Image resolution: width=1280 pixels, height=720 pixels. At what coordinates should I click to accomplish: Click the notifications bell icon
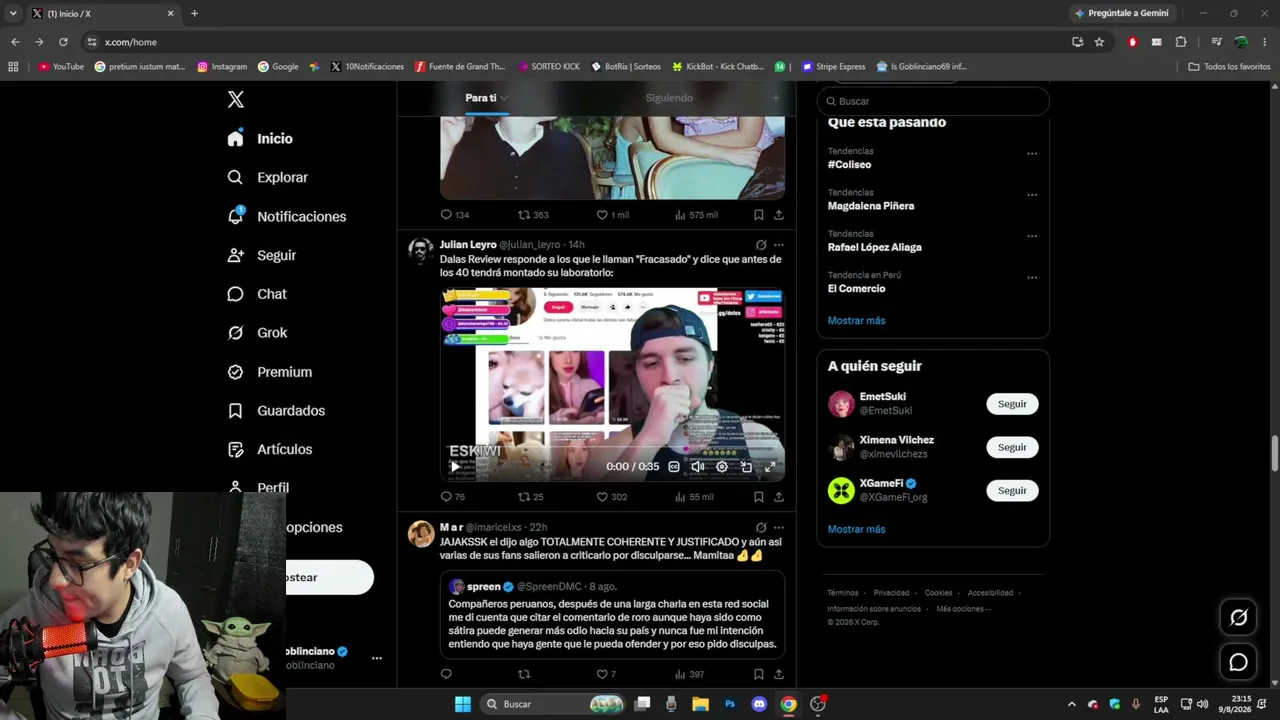235,216
